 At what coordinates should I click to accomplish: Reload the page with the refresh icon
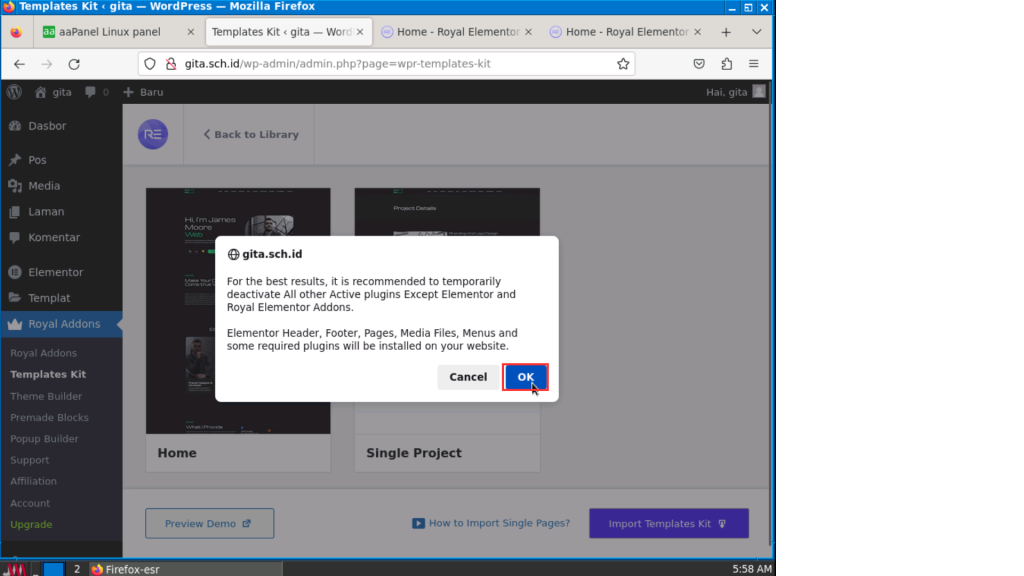(74, 64)
